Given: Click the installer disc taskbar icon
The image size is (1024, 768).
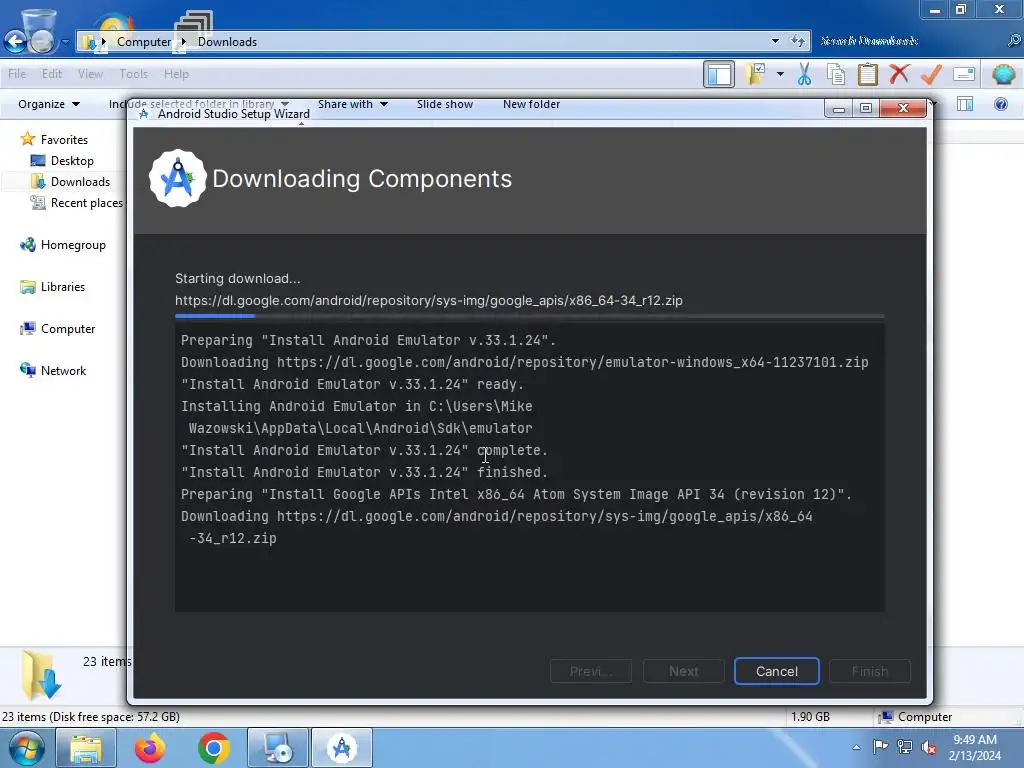Looking at the screenshot, I should point(278,748).
